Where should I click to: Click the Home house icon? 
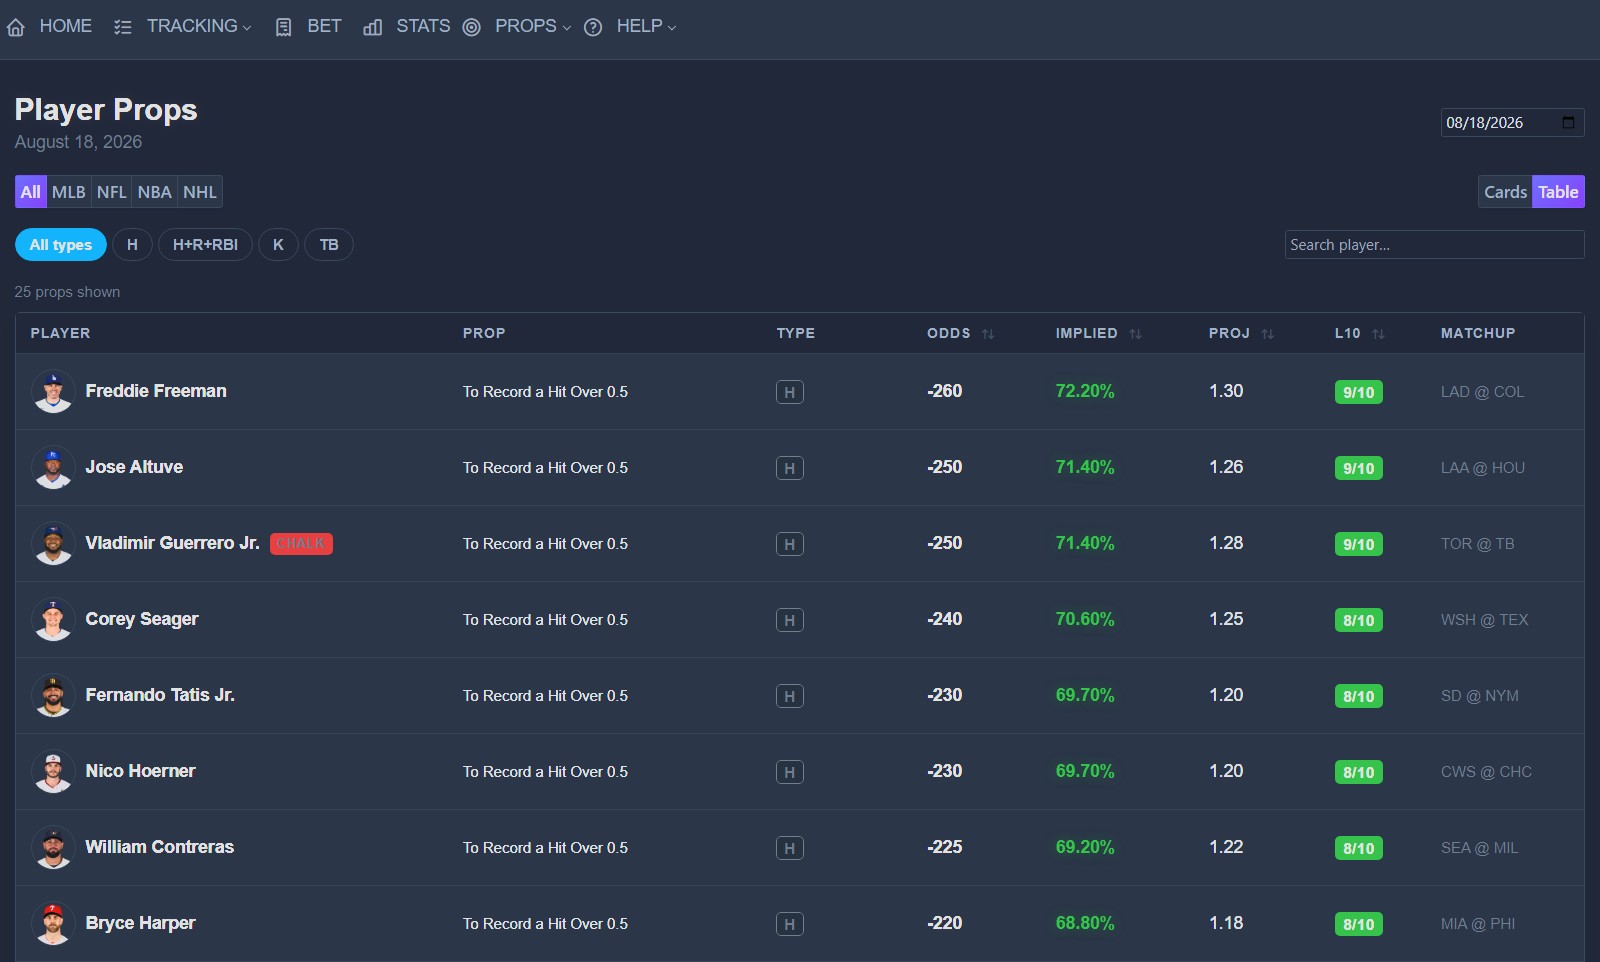click(16, 27)
